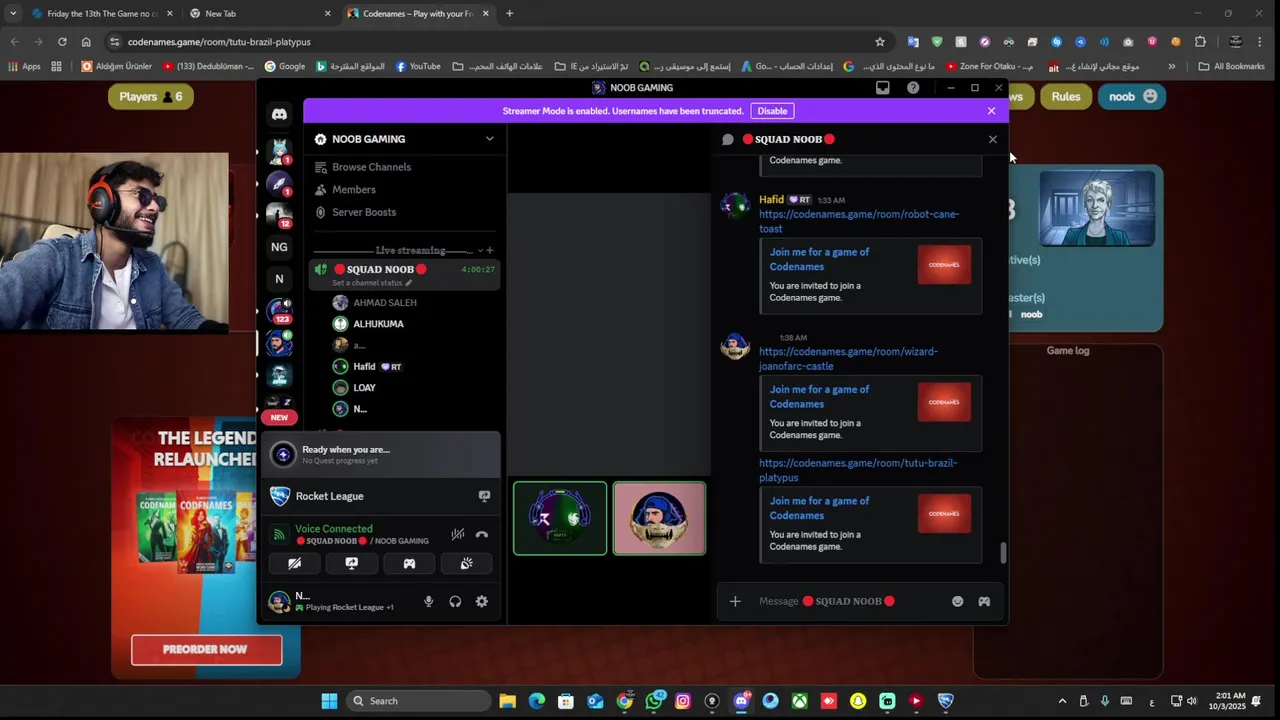Open the tutu-brazil-platypus room link
This screenshot has height=720, width=1280.
tap(857, 470)
